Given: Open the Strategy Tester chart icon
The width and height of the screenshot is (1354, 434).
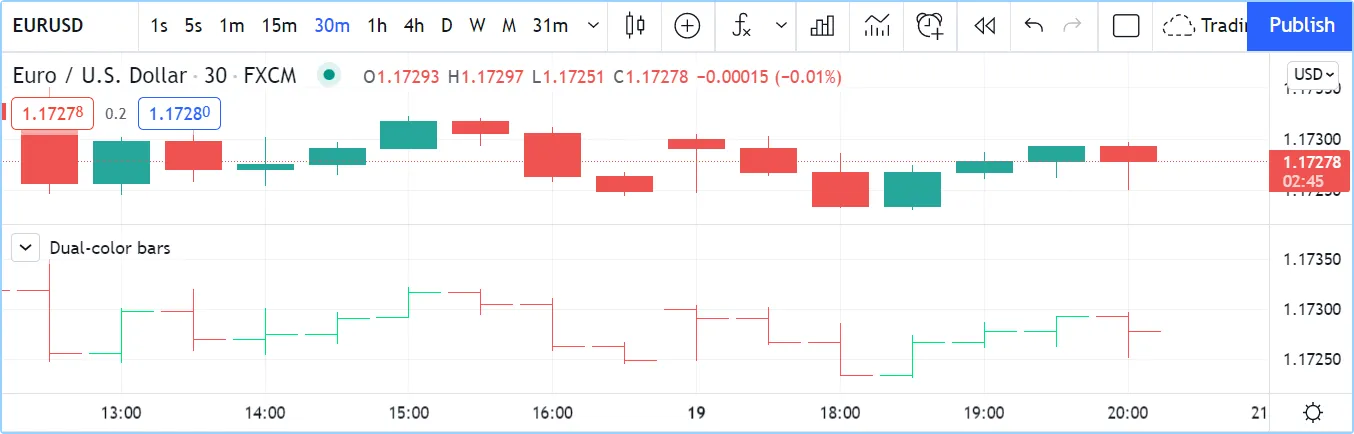Looking at the screenshot, I should pyautogui.click(x=877, y=26).
